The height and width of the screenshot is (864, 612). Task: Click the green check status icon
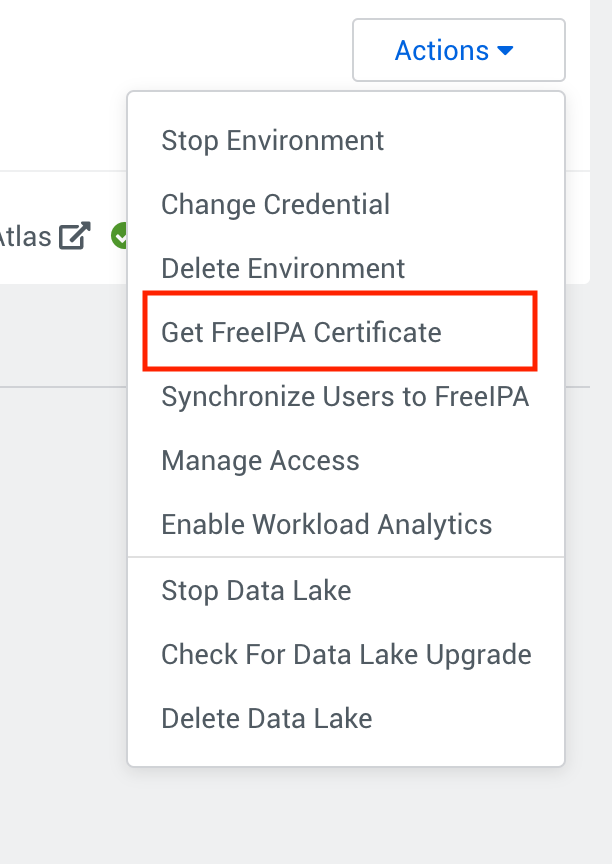tap(119, 237)
